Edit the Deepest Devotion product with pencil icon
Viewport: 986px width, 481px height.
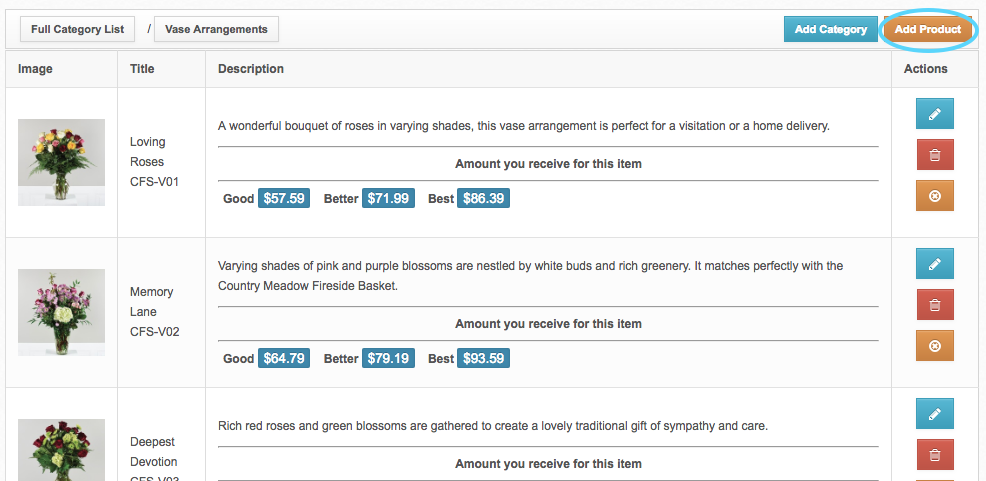coord(934,414)
